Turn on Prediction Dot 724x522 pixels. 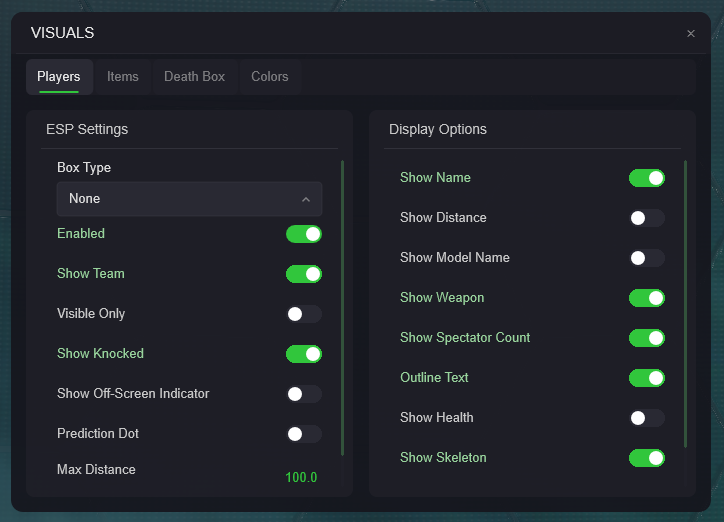304,434
